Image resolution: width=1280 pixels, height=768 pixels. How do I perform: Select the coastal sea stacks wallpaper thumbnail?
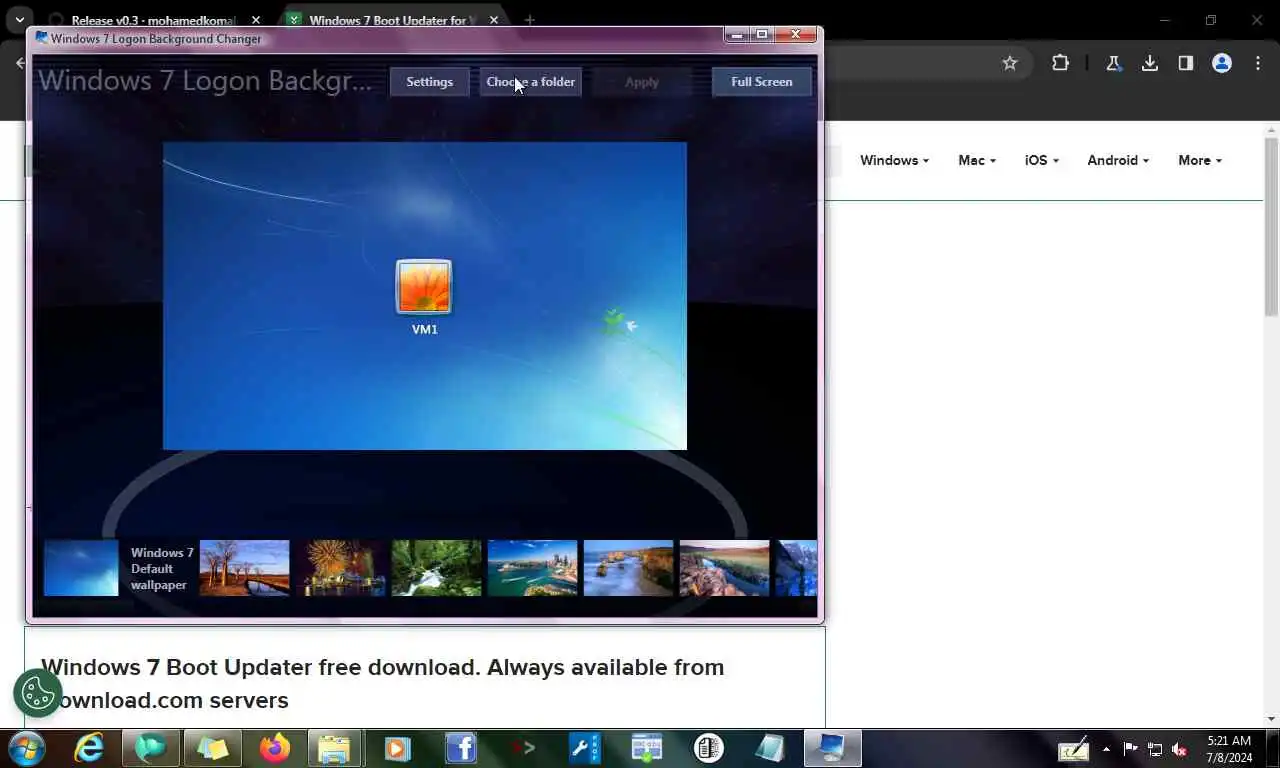(628, 568)
